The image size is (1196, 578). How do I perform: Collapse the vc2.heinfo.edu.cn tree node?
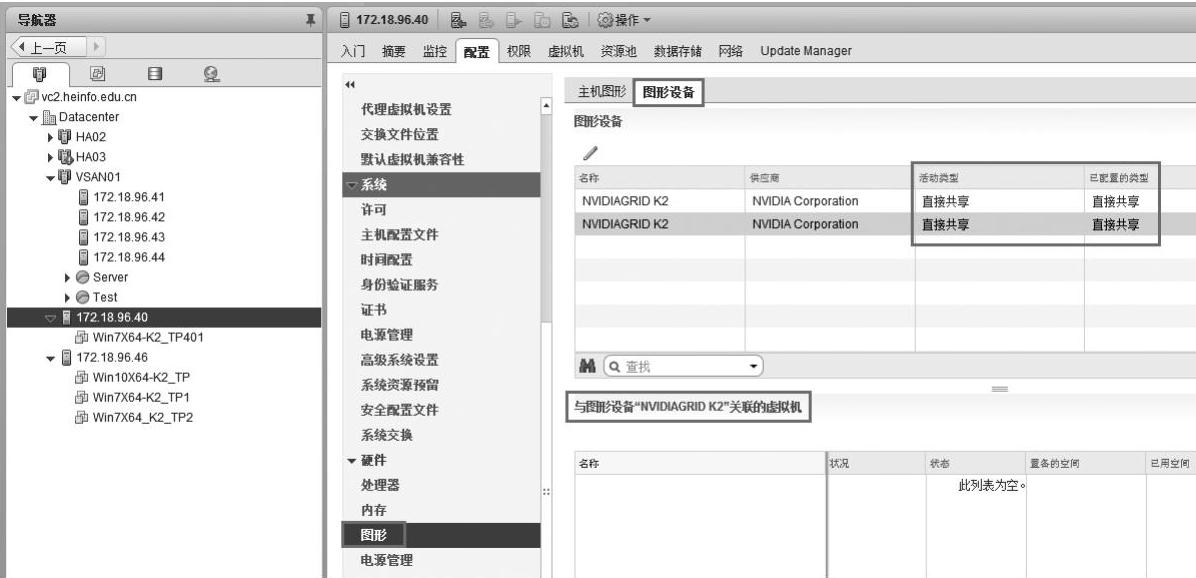point(17,98)
